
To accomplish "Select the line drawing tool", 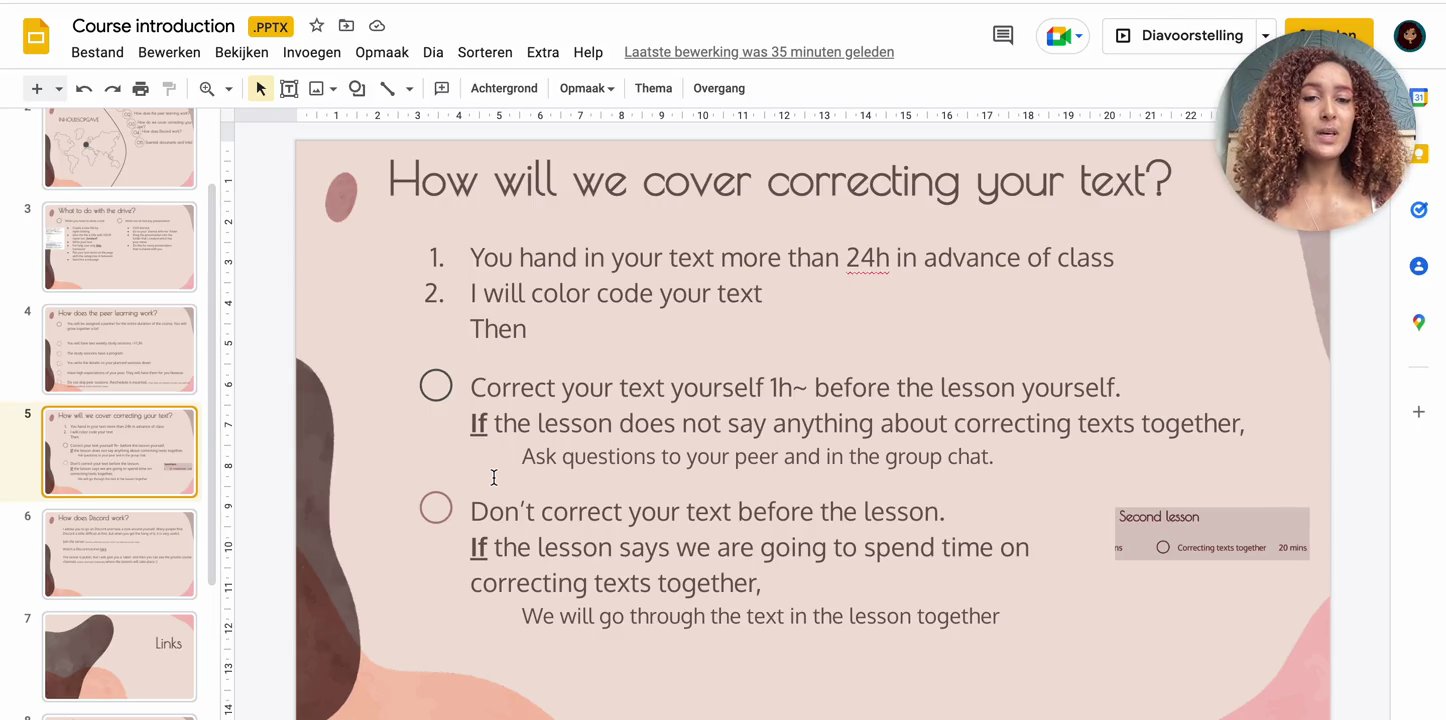I will 389,88.
